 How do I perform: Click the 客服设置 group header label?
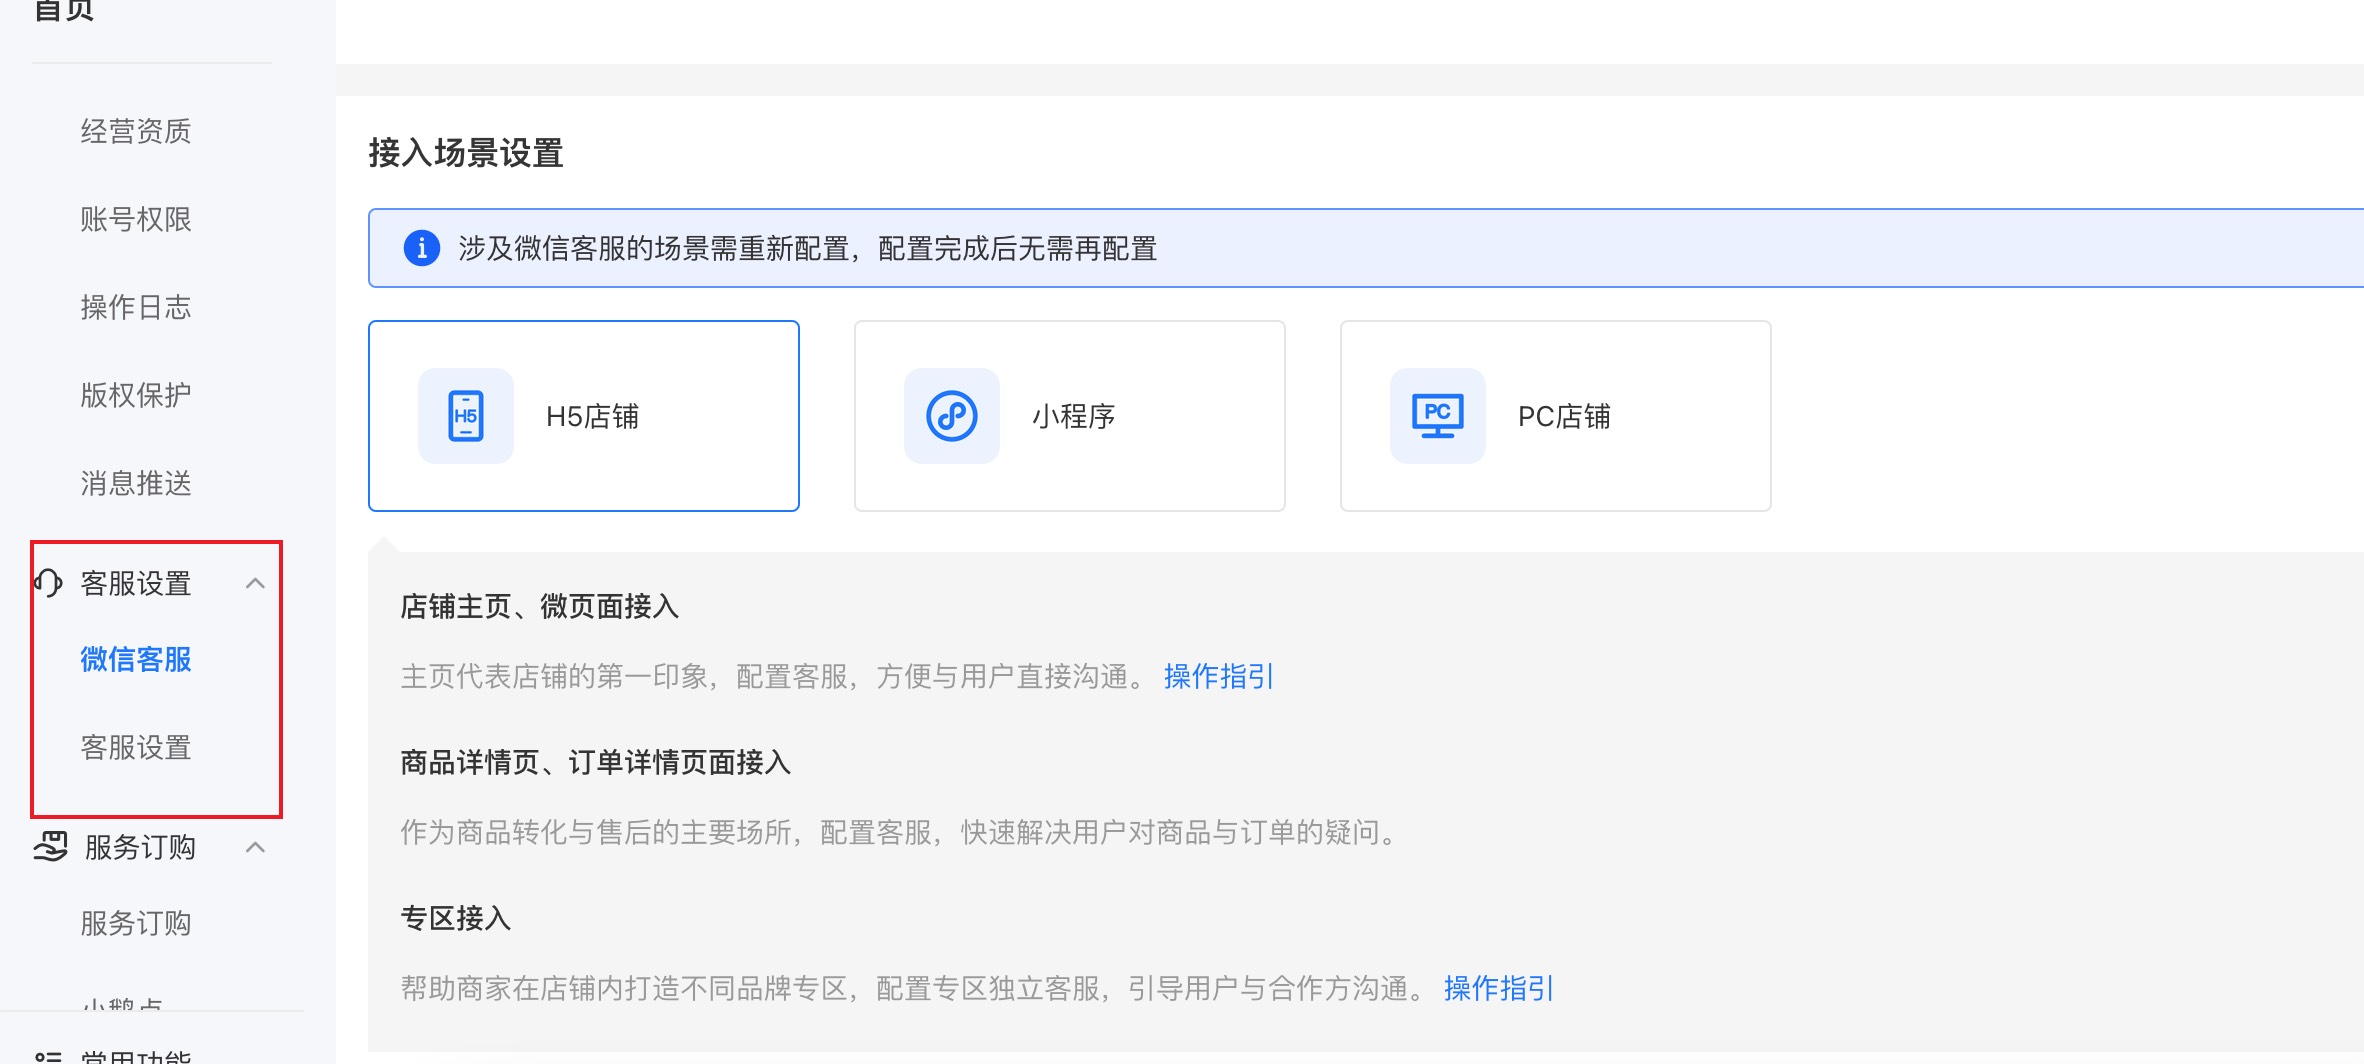click(x=136, y=583)
